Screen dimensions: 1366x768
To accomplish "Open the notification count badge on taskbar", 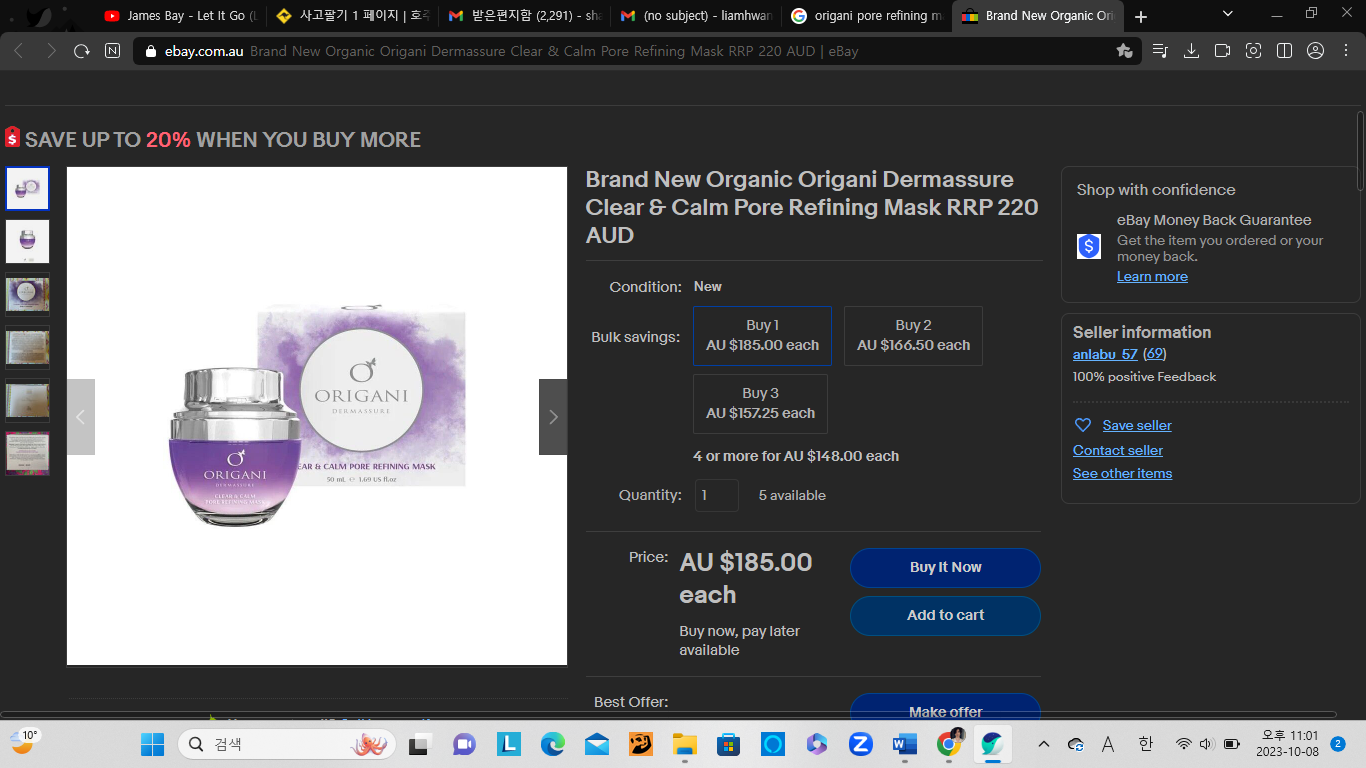I will click(x=1338, y=744).
